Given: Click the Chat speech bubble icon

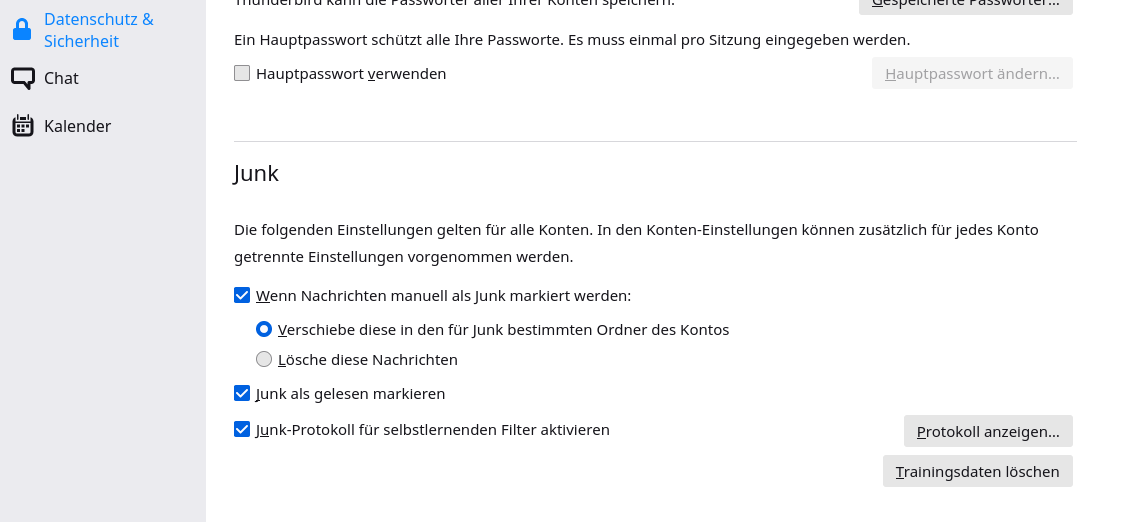Looking at the screenshot, I should (22, 78).
